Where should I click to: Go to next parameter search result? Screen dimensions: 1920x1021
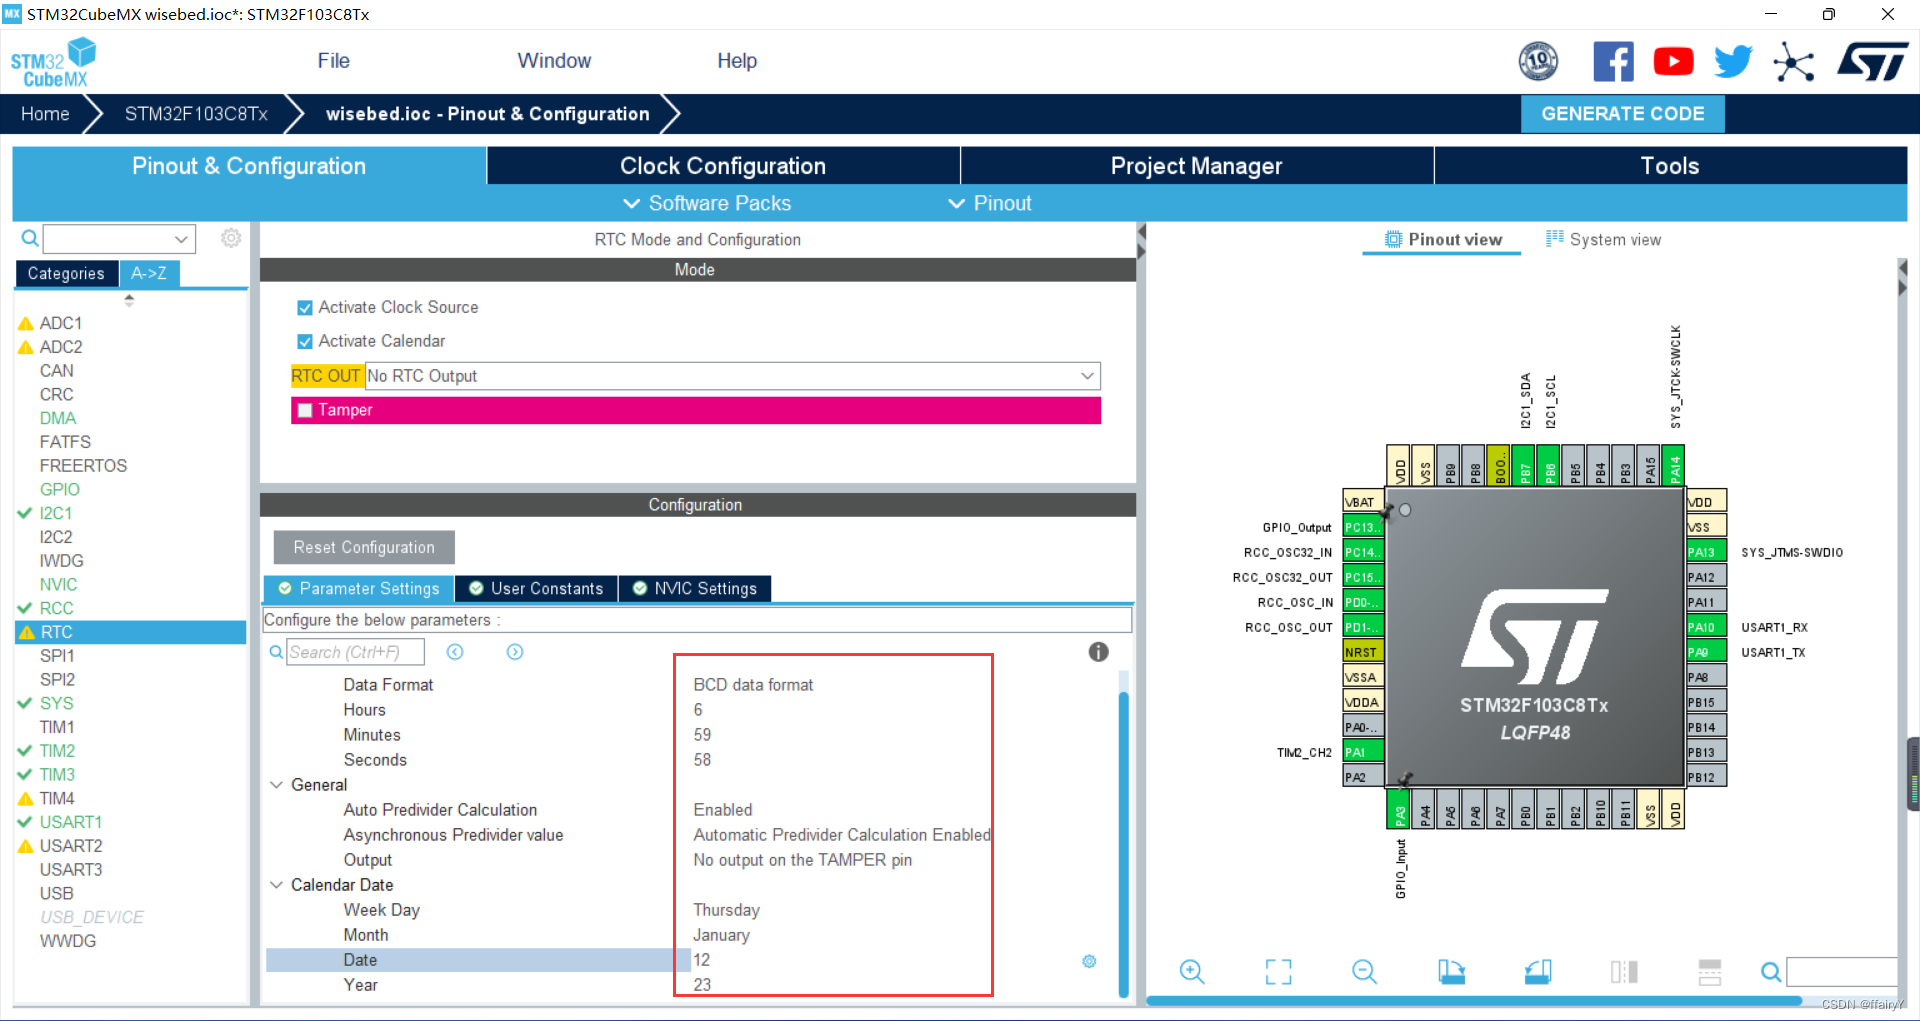(x=515, y=652)
